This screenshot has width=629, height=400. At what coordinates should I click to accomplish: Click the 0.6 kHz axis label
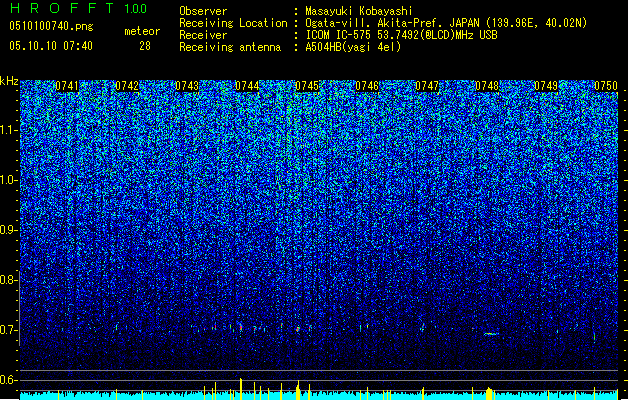(x=9, y=380)
